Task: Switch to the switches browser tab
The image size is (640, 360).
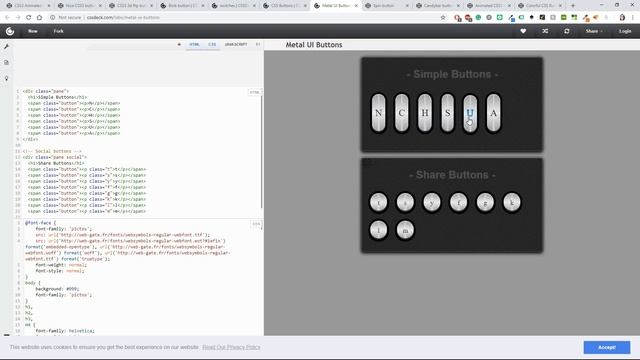Action: click(233, 6)
